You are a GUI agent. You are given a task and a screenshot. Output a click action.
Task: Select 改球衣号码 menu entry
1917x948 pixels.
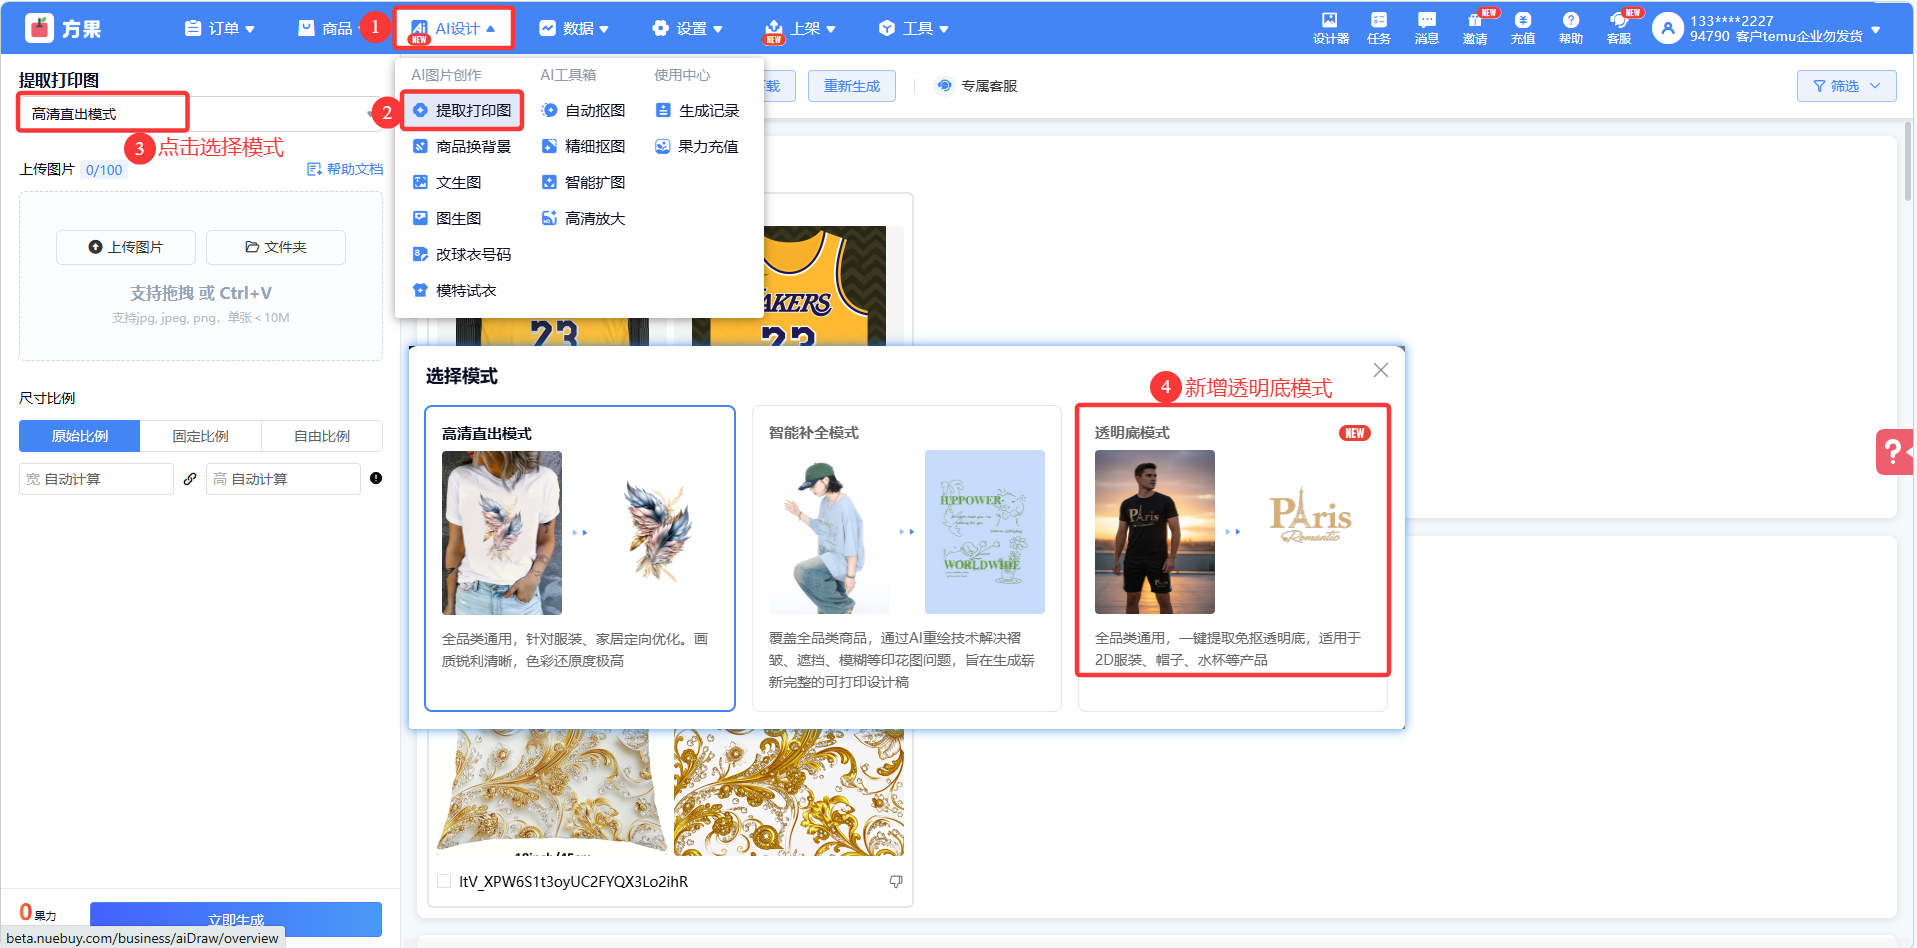tap(462, 254)
